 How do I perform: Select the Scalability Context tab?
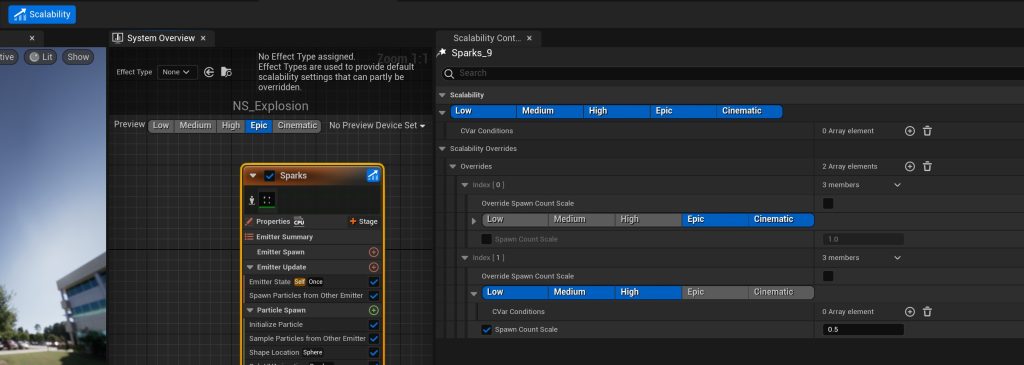pyautogui.click(x=487, y=39)
